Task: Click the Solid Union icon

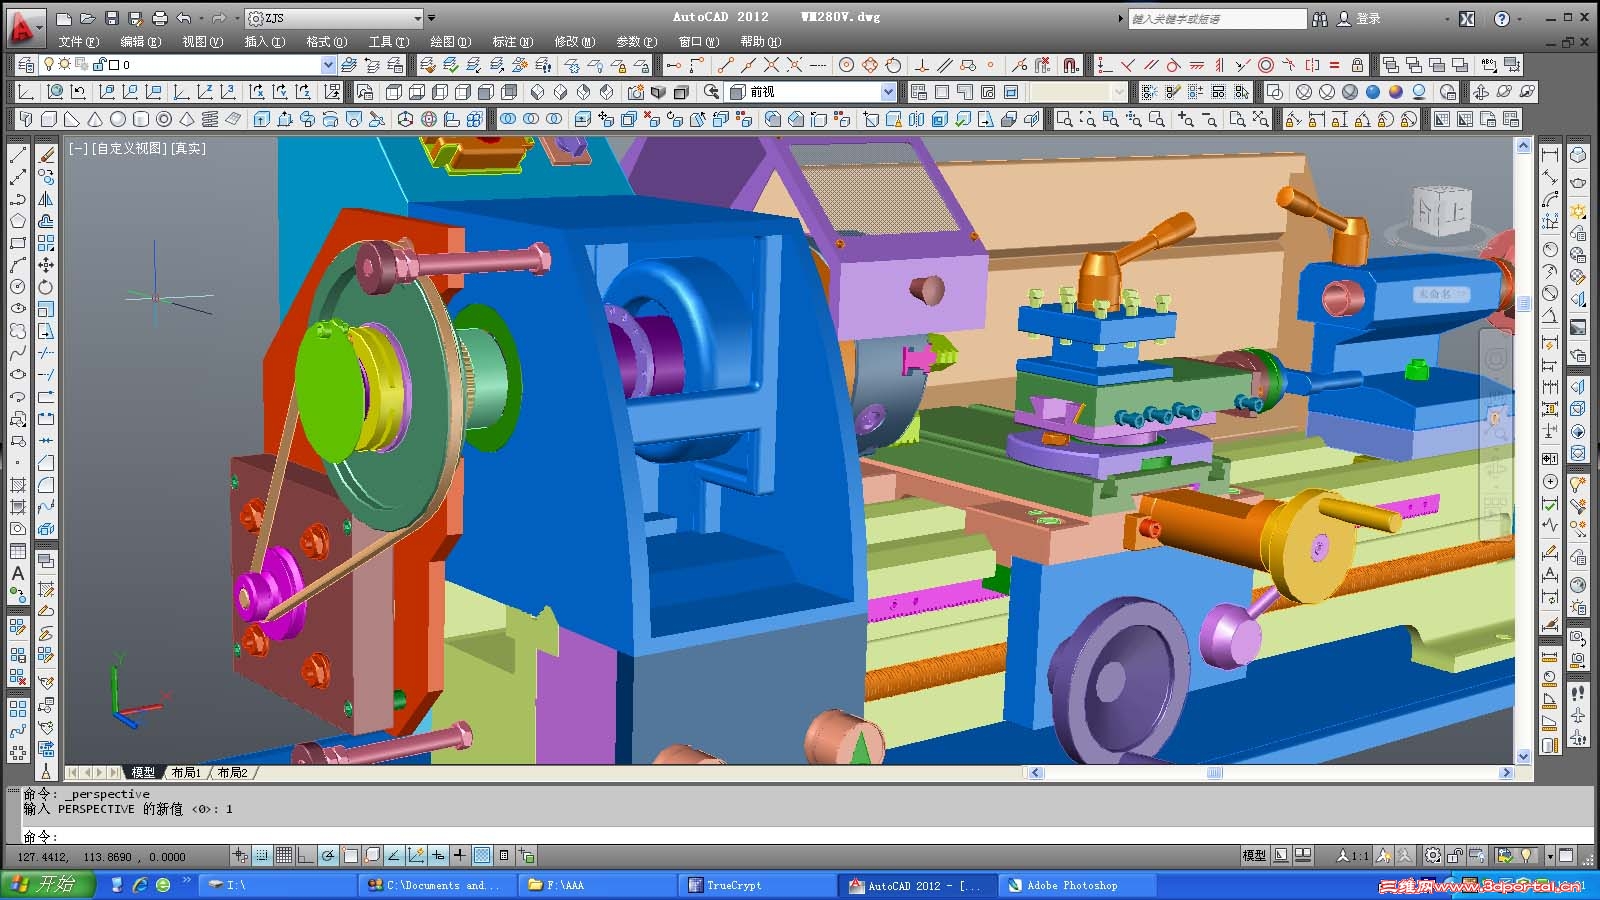Action: [x=508, y=119]
